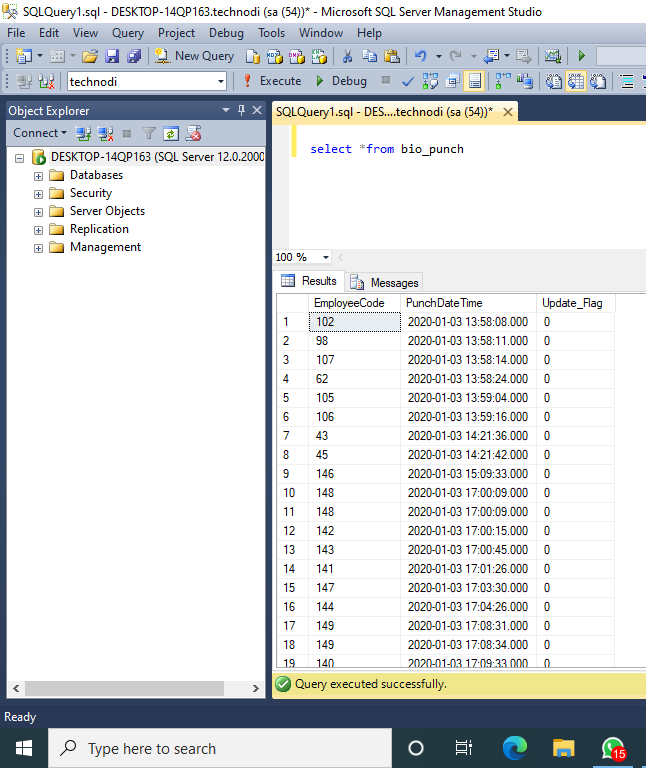Switch to the Messages tab
This screenshot has width=646, height=768.
point(384,283)
